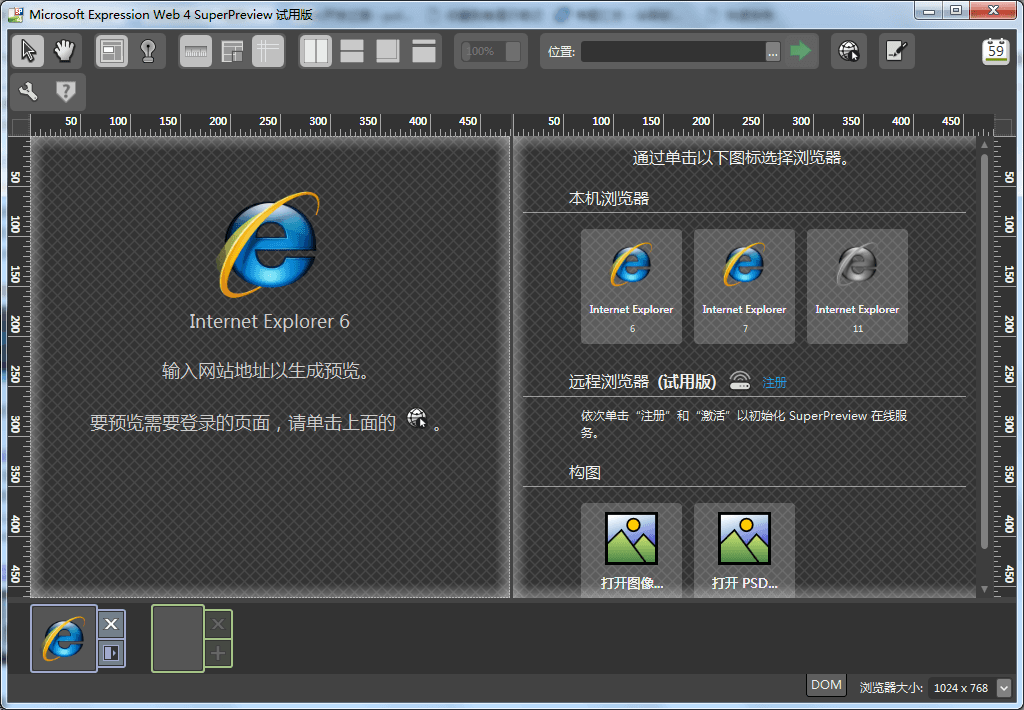Screen dimensions: 1024x710
Task: Switch to the Internet Explorer 6 thumbnail tab
Action: click(63, 637)
